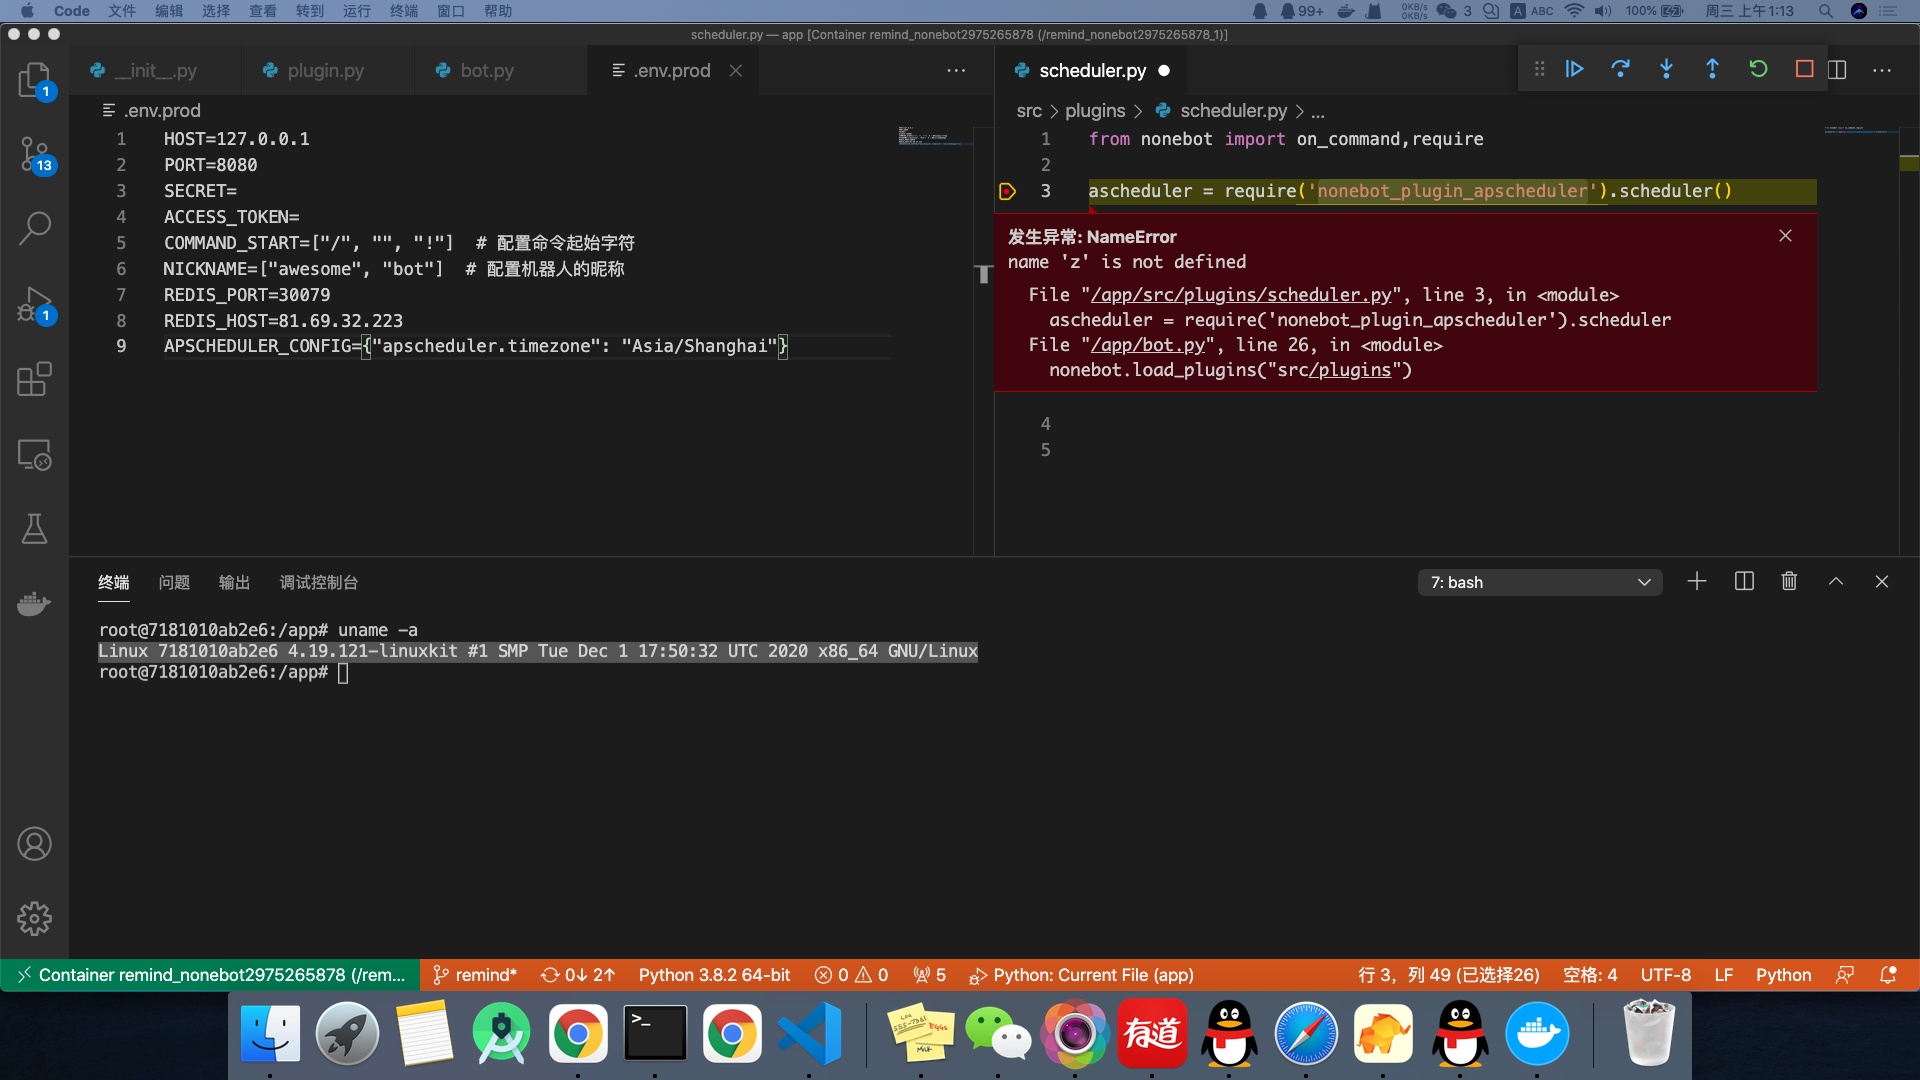
Task: Click Step Over in the debug toolbar
Action: click(x=1620, y=68)
